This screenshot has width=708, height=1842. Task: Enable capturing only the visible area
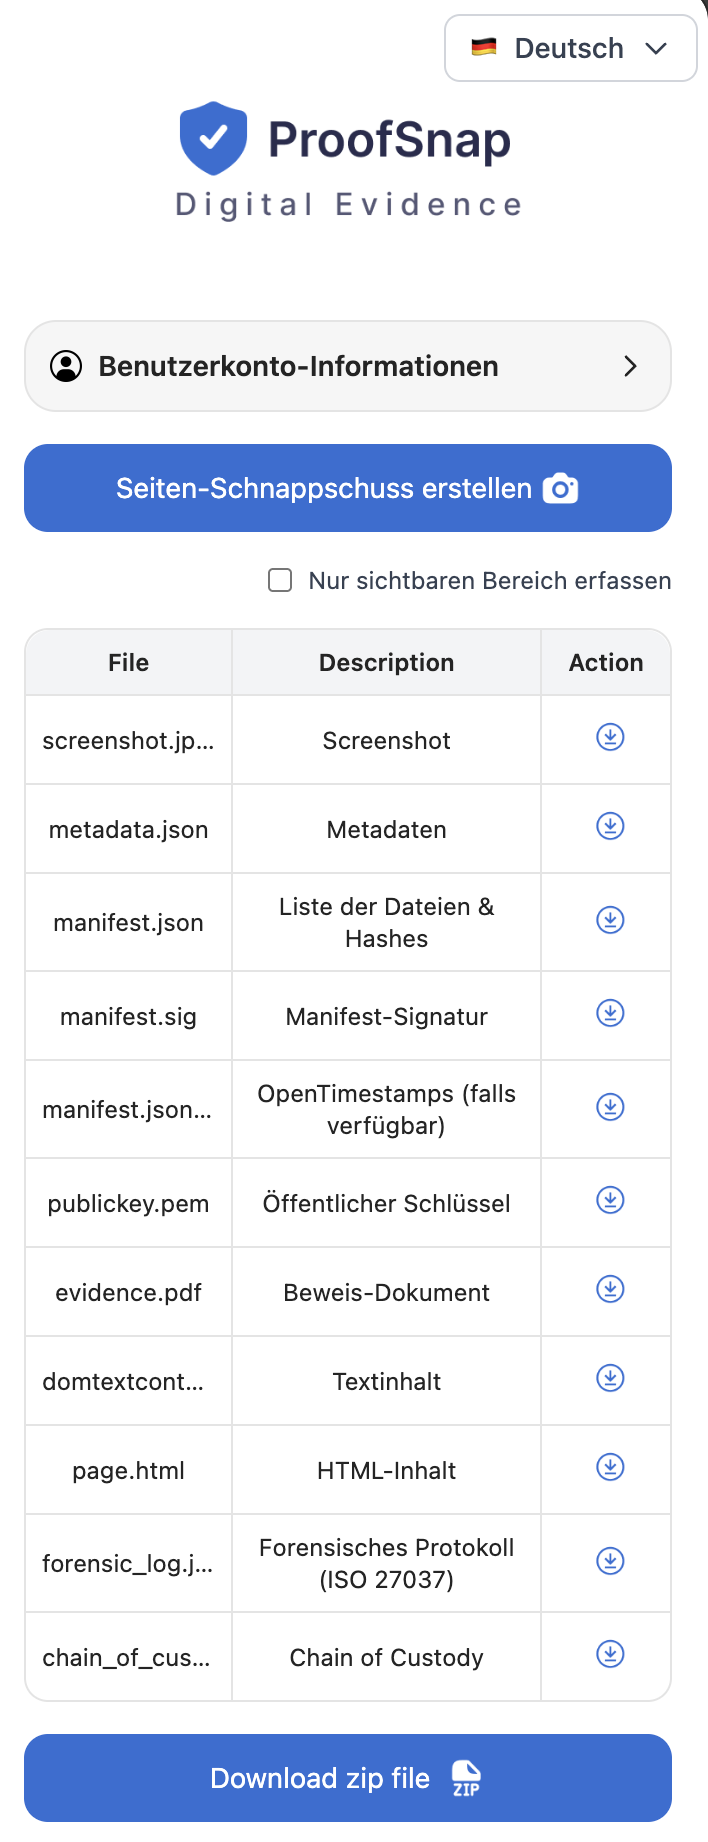tap(280, 580)
